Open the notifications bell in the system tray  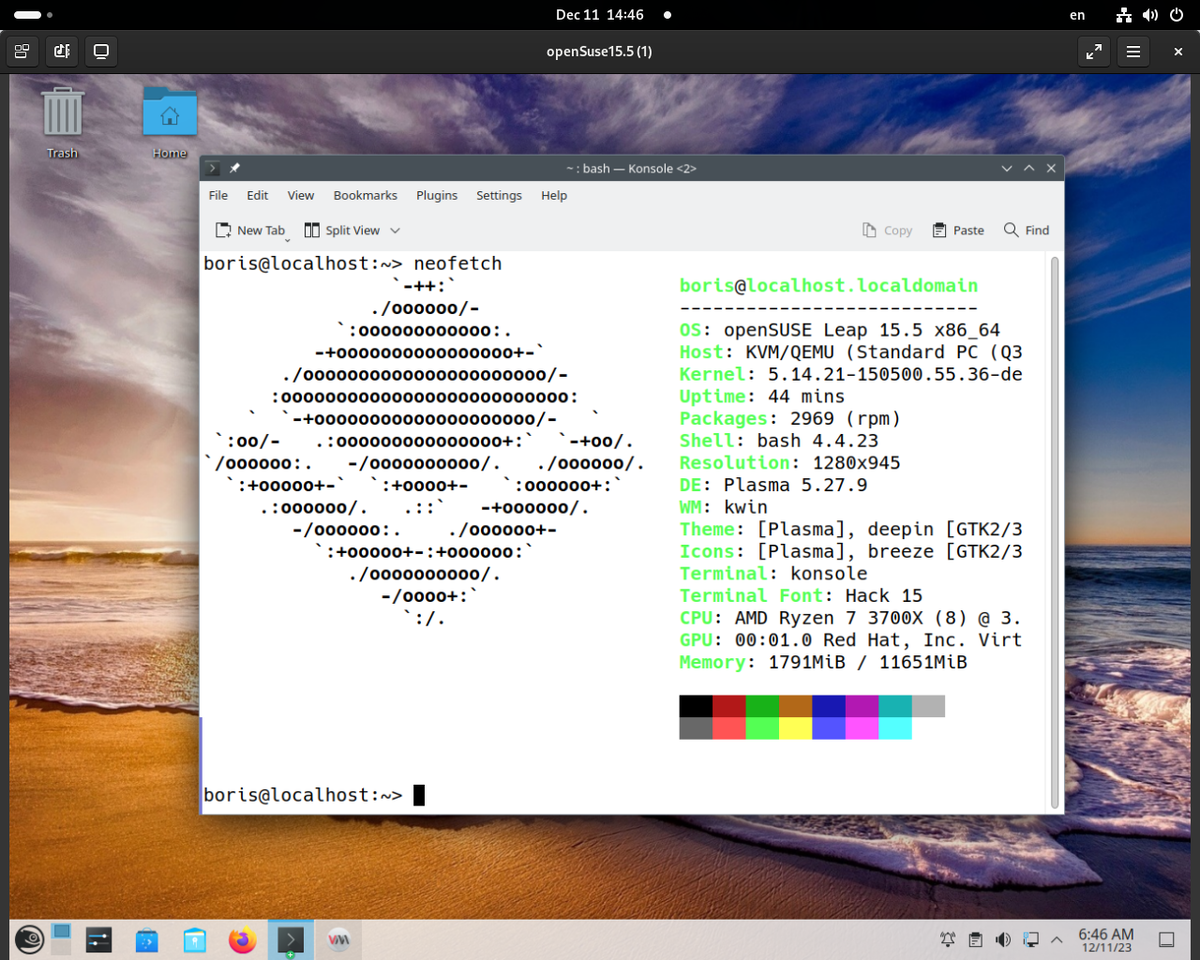point(948,940)
